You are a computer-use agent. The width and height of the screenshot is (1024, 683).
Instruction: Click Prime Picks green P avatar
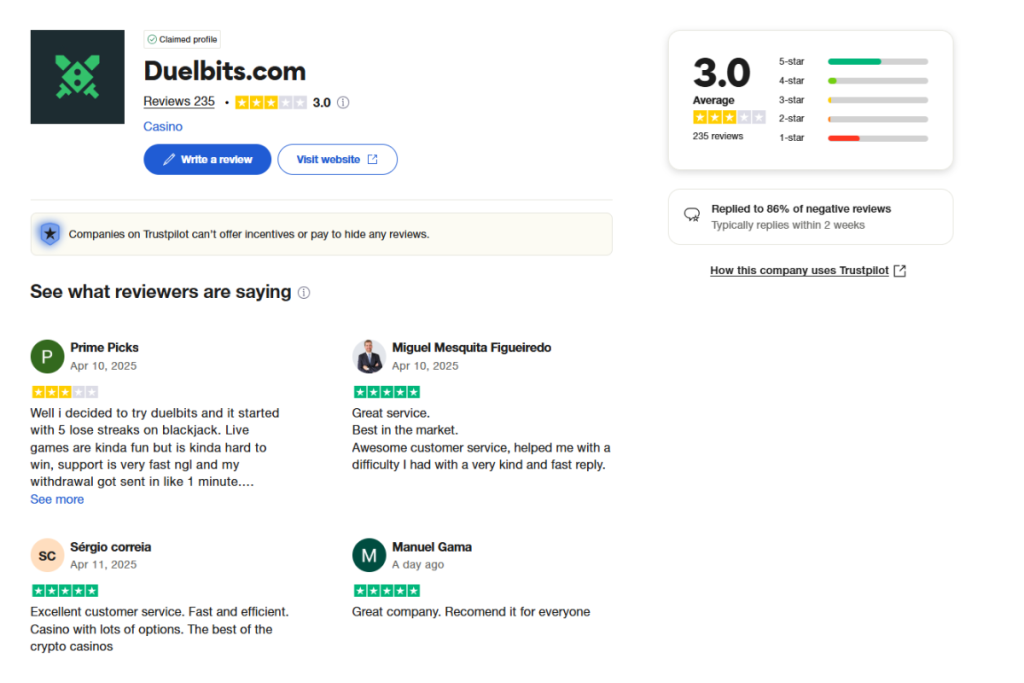click(47, 357)
